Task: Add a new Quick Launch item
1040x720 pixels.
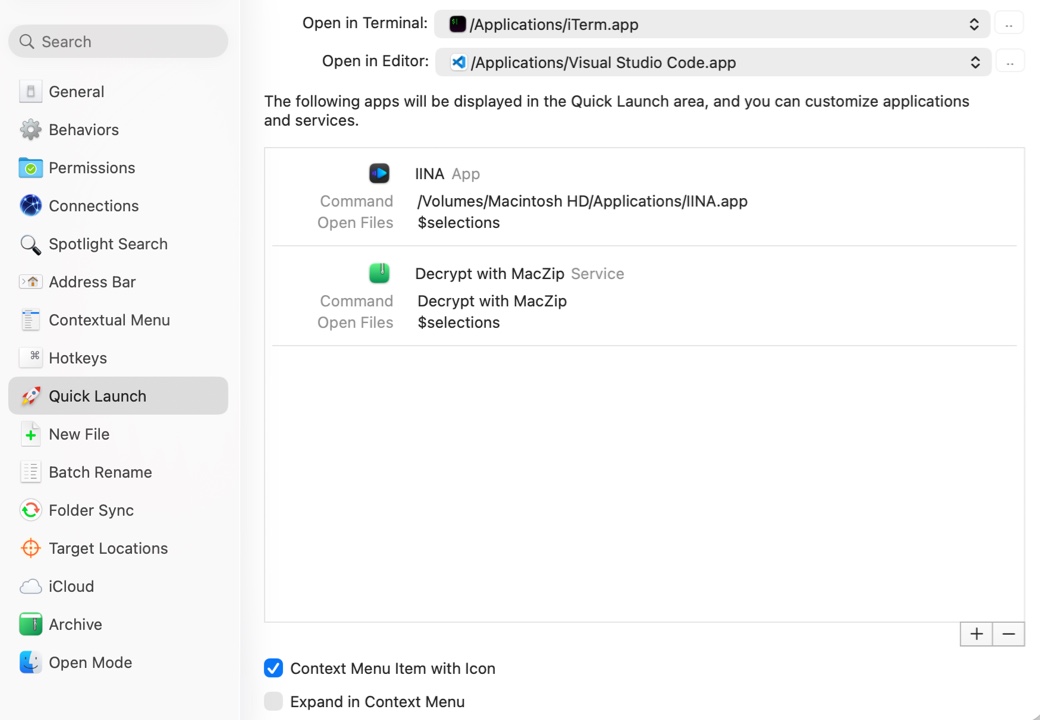Action: tap(975, 633)
